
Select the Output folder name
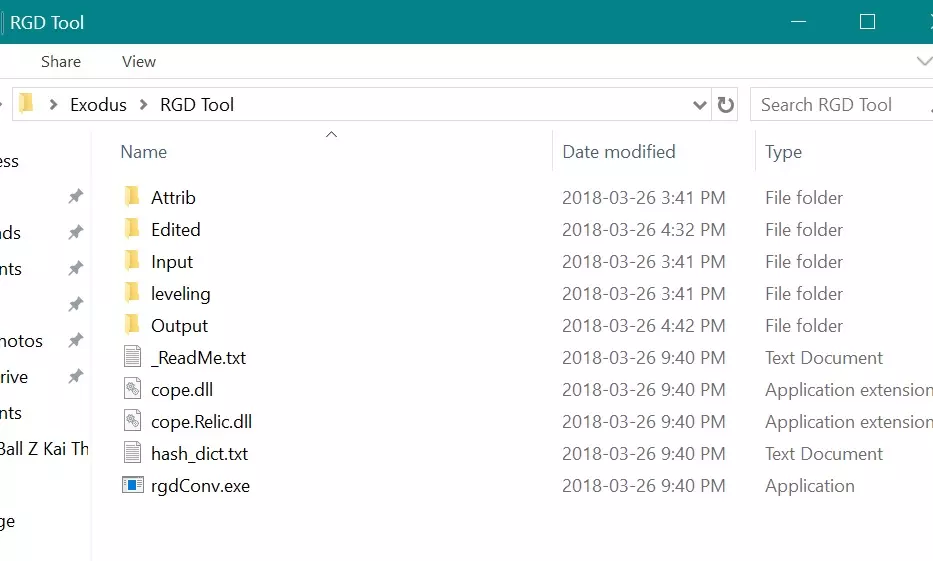pyautogui.click(x=179, y=326)
